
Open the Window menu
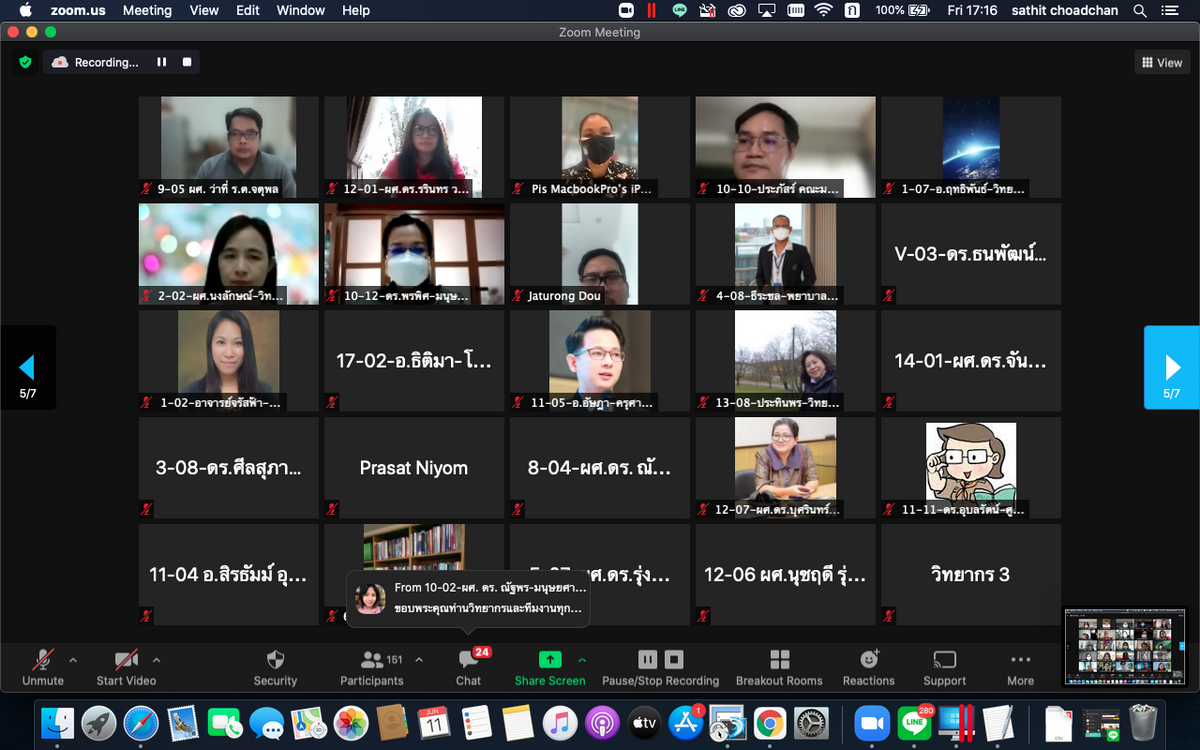pos(301,10)
